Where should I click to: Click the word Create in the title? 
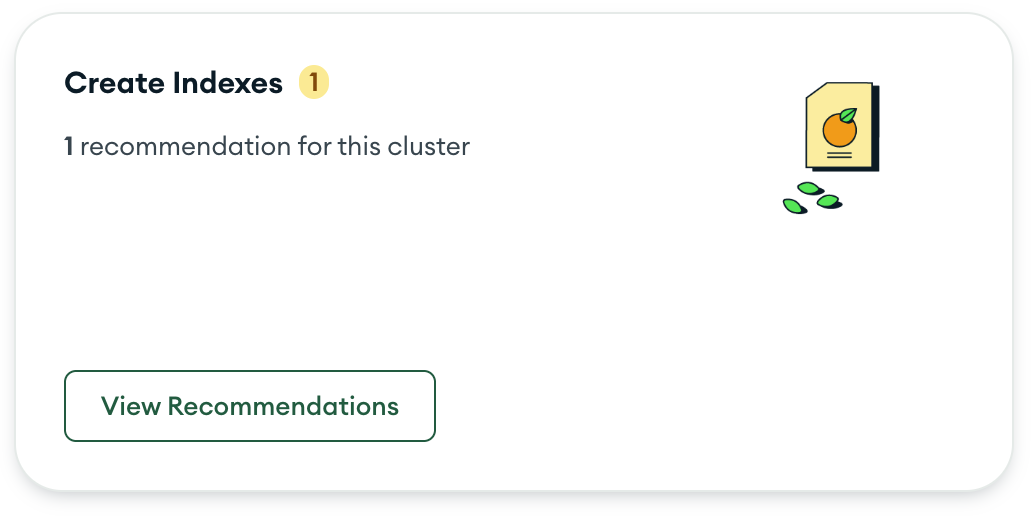[115, 83]
